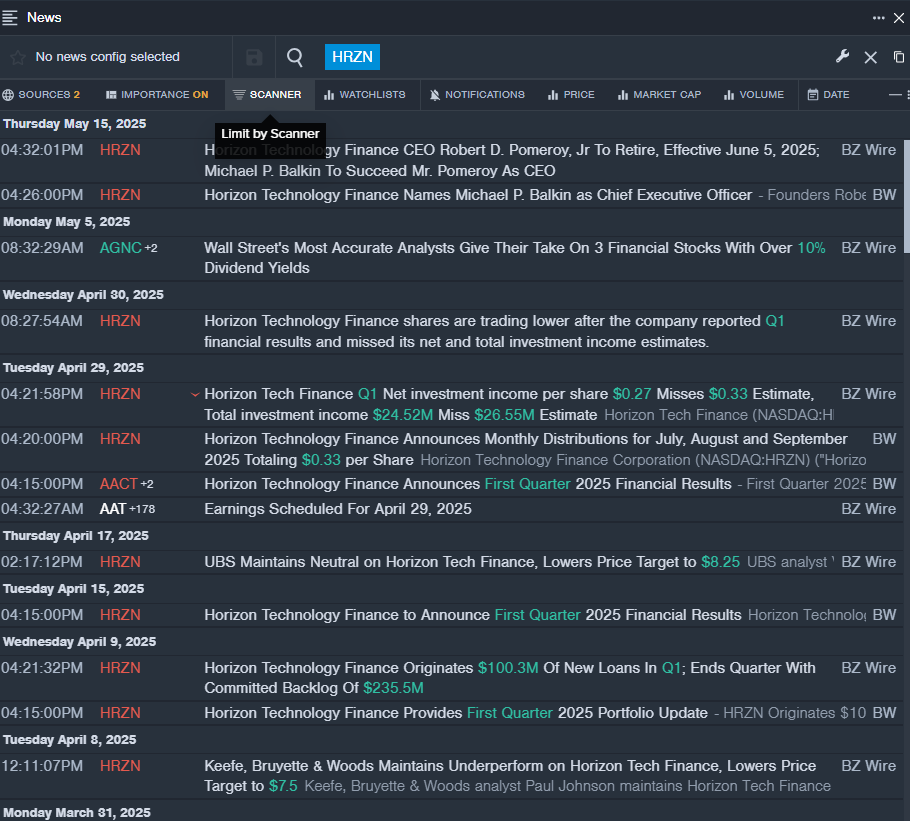Click the minus icon on the filter bar

(x=895, y=95)
